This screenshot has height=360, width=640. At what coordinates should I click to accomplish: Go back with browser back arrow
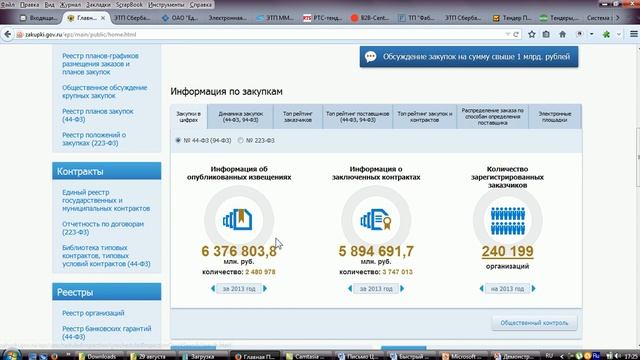[7, 35]
